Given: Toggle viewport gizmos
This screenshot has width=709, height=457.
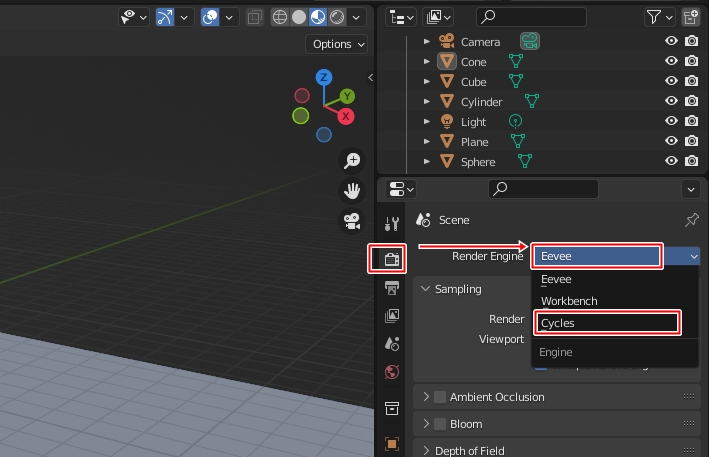Looking at the screenshot, I should pos(165,17).
